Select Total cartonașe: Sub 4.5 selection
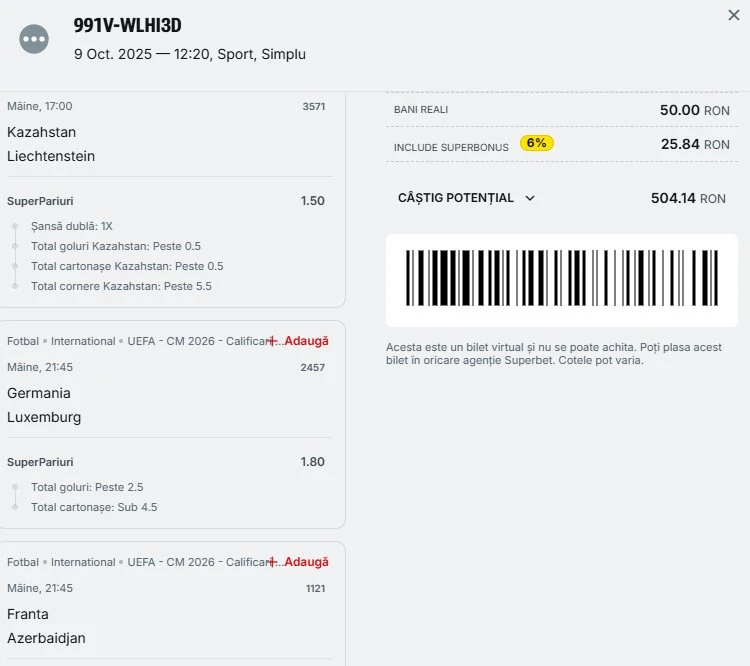 pos(94,507)
